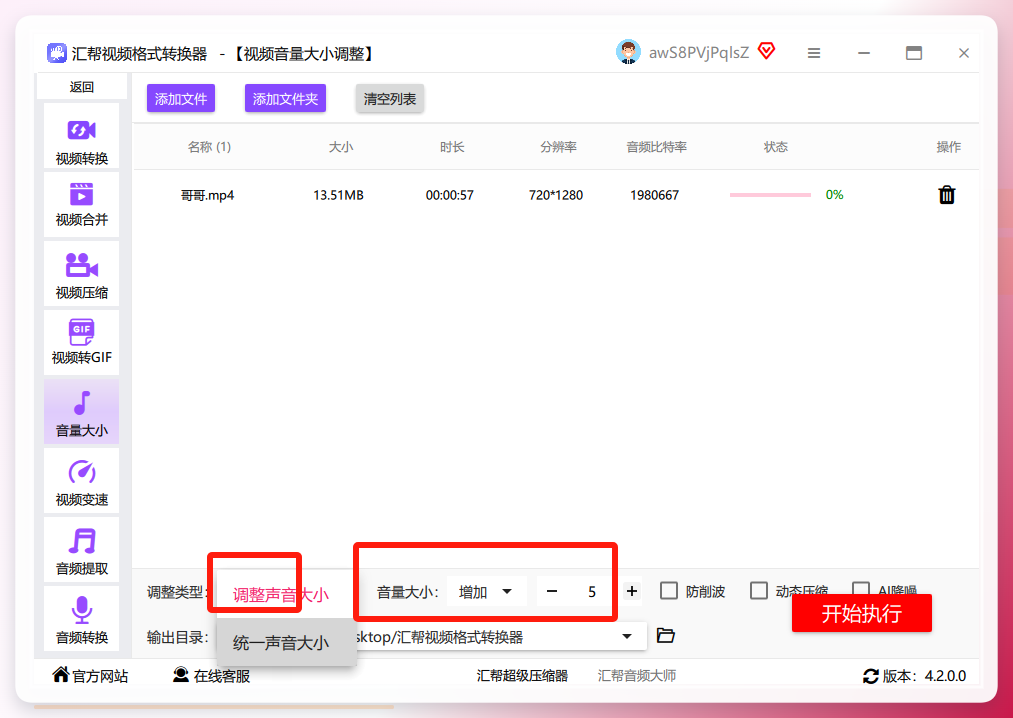
Task: Open the 音频提取 audio extract tool
Action: click(81, 549)
